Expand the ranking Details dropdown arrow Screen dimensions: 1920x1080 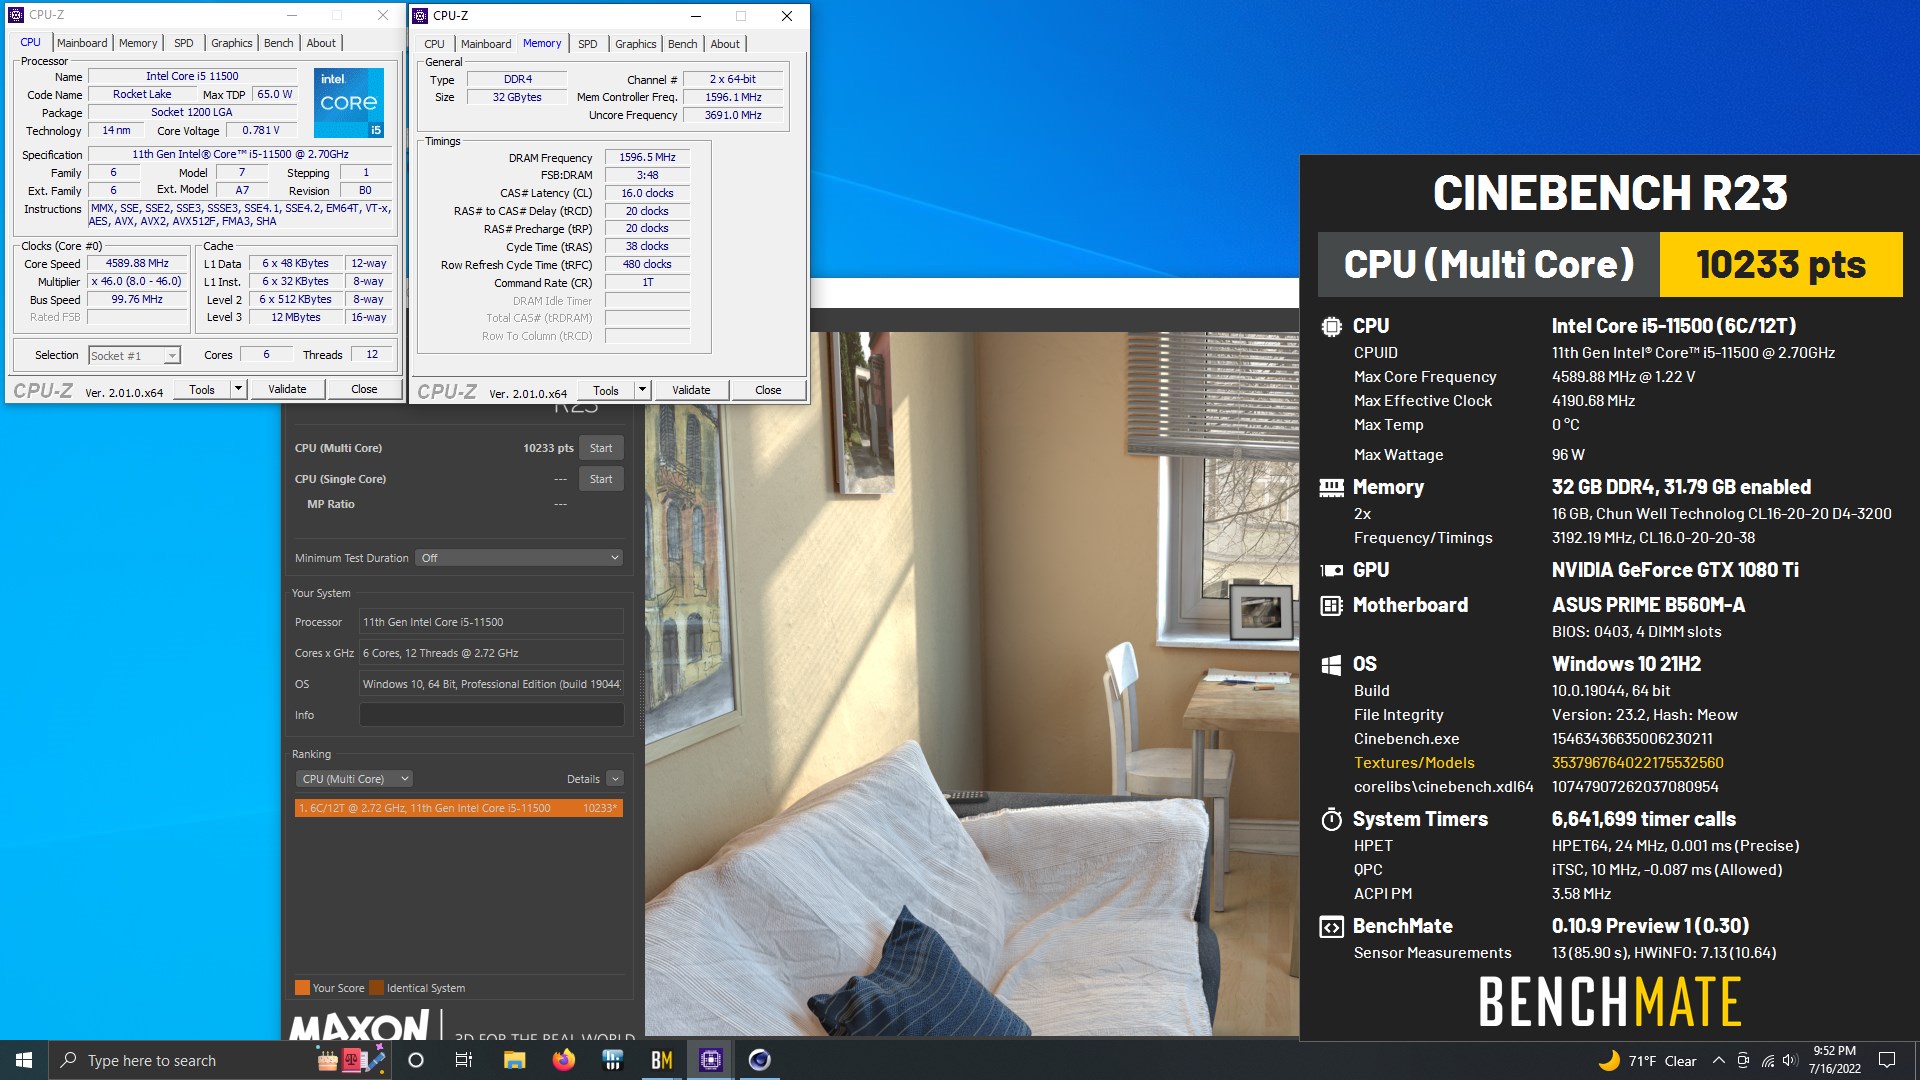point(615,779)
